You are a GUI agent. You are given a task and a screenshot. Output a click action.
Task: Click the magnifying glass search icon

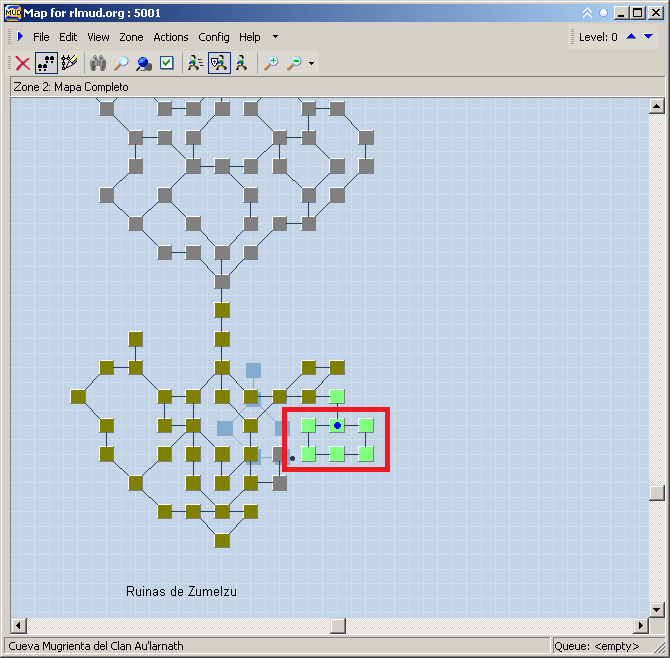pyautogui.click(x=121, y=63)
